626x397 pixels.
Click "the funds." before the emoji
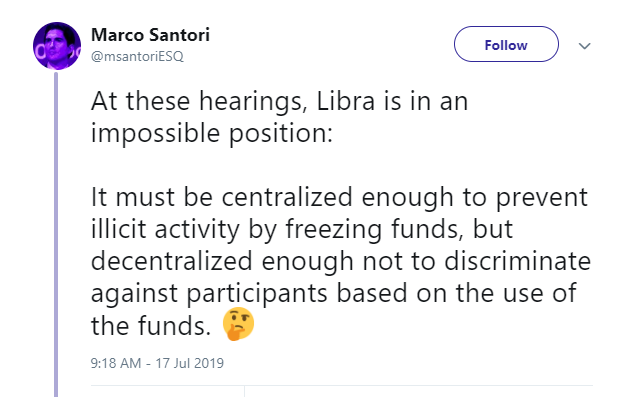[x=151, y=326]
